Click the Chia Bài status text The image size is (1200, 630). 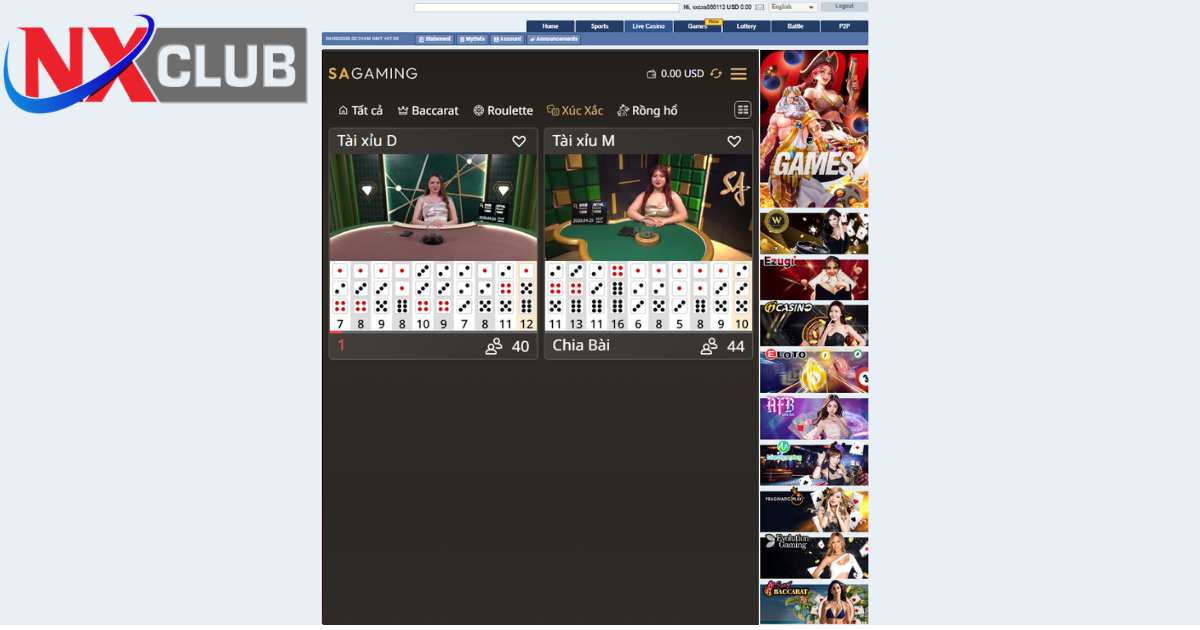click(x=581, y=346)
